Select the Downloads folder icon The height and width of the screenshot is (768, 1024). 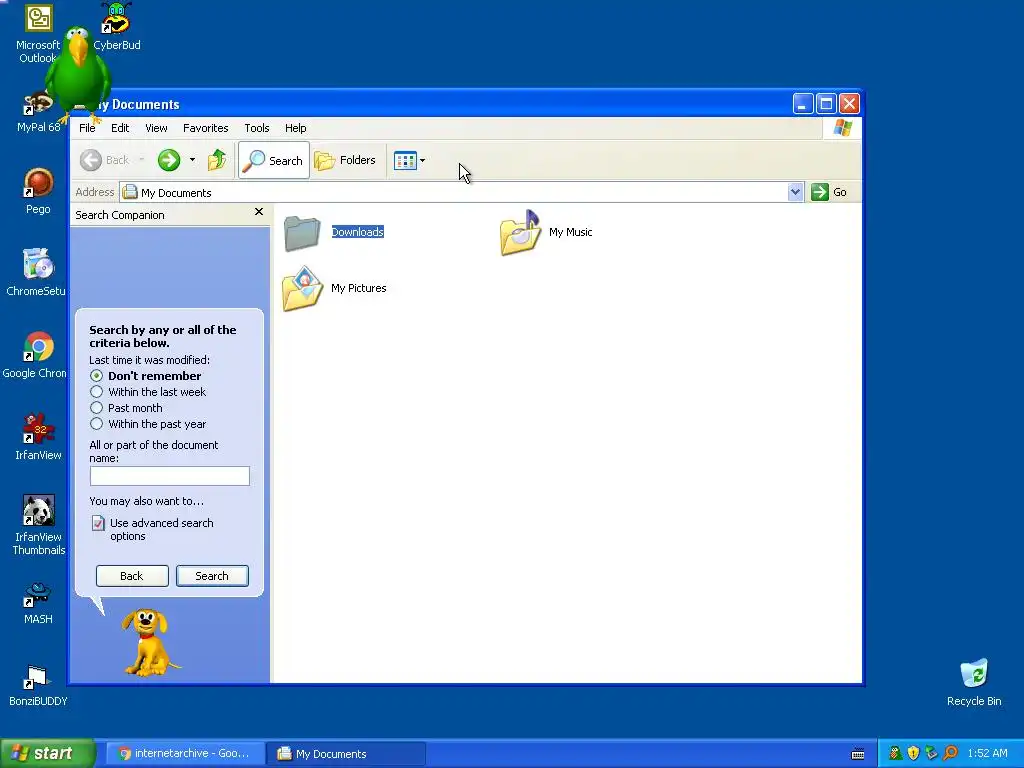(x=302, y=233)
